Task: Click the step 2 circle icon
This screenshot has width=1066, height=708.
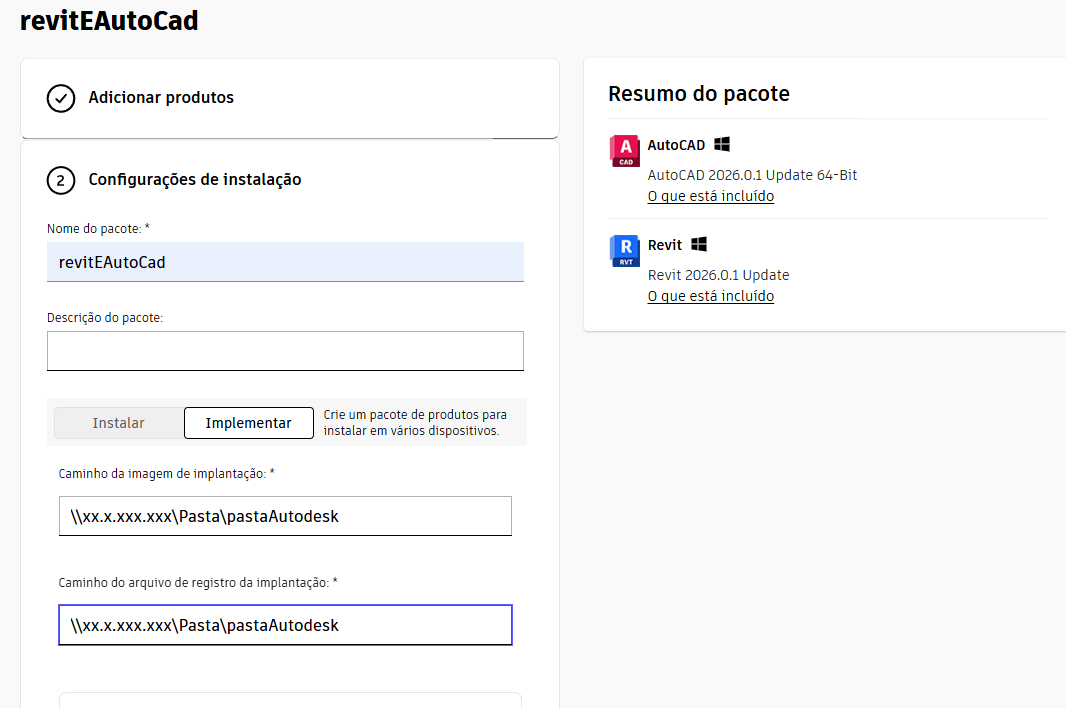Action: point(61,180)
